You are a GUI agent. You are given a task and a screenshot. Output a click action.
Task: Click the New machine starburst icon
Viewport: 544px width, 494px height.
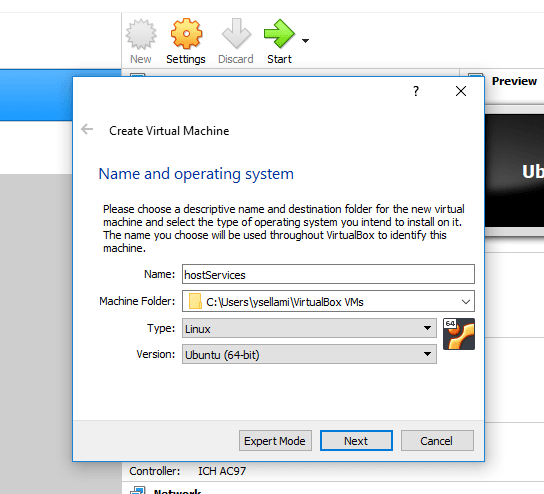pos(141,34)
